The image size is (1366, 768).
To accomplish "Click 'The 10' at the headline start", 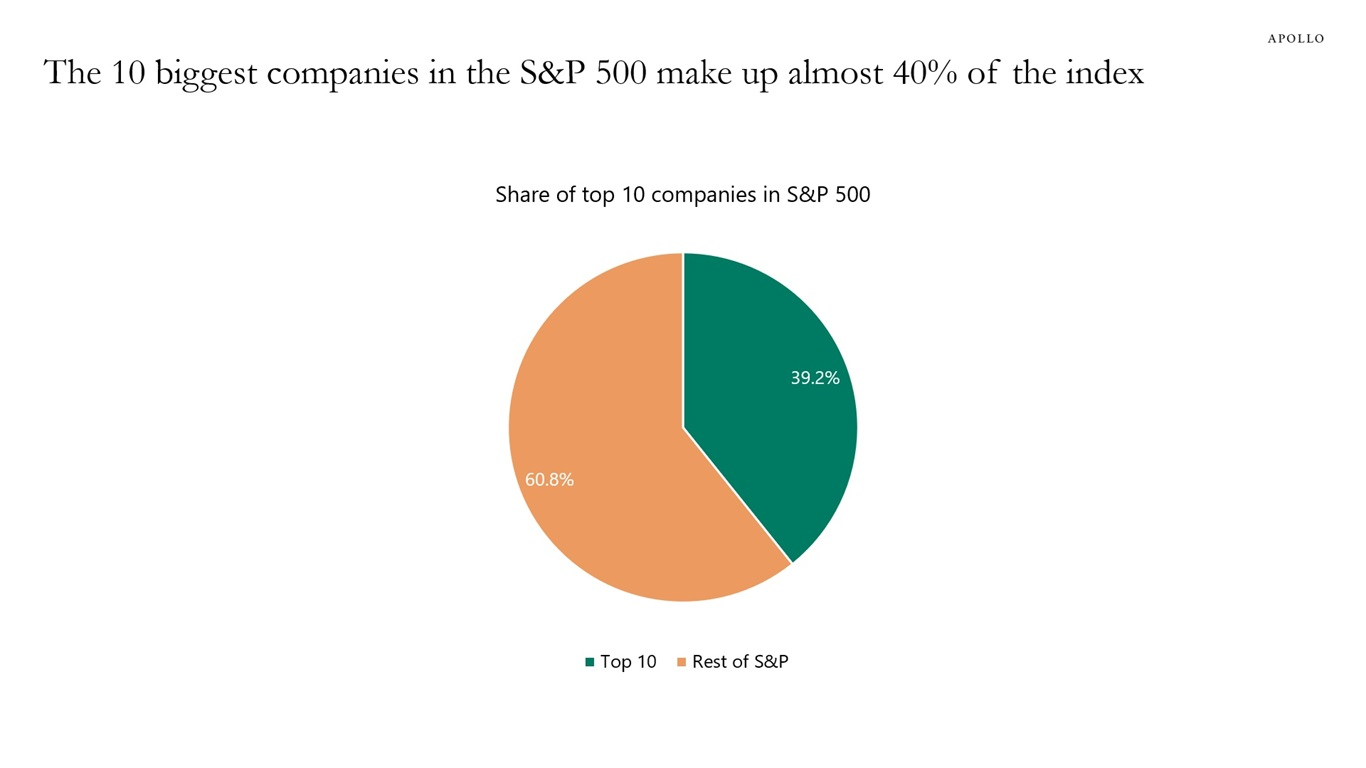I will point(95,73).
